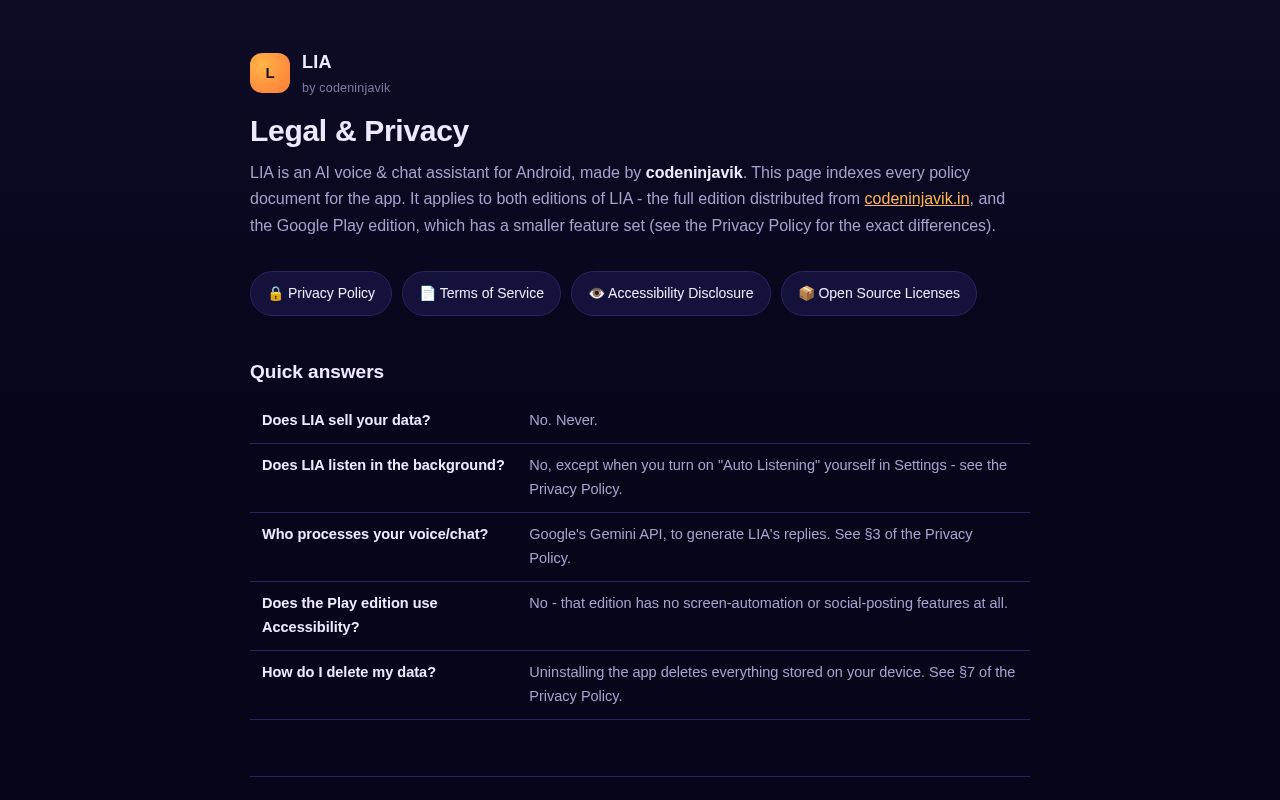Select 'How do I delete my data?' question
Image resolution: width=1280 pixels, height=800 pixels.
click(349, 672)
